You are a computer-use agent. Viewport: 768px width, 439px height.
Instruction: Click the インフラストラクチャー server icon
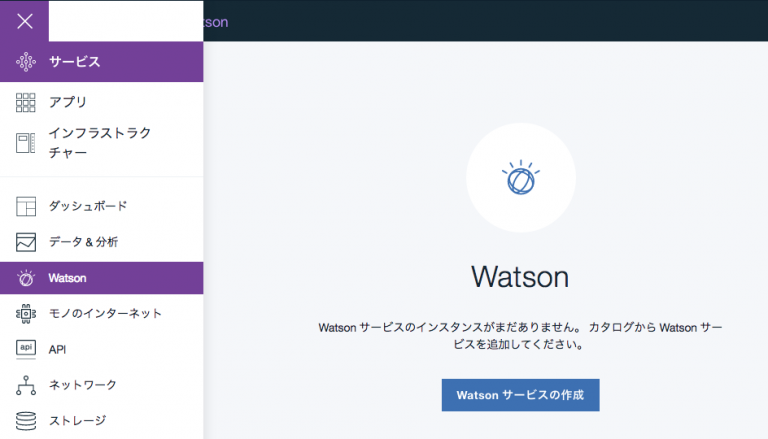(x=25, y=143)
